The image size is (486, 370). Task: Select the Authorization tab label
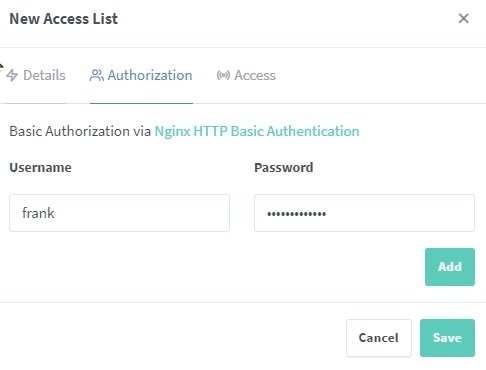[150, 75]
